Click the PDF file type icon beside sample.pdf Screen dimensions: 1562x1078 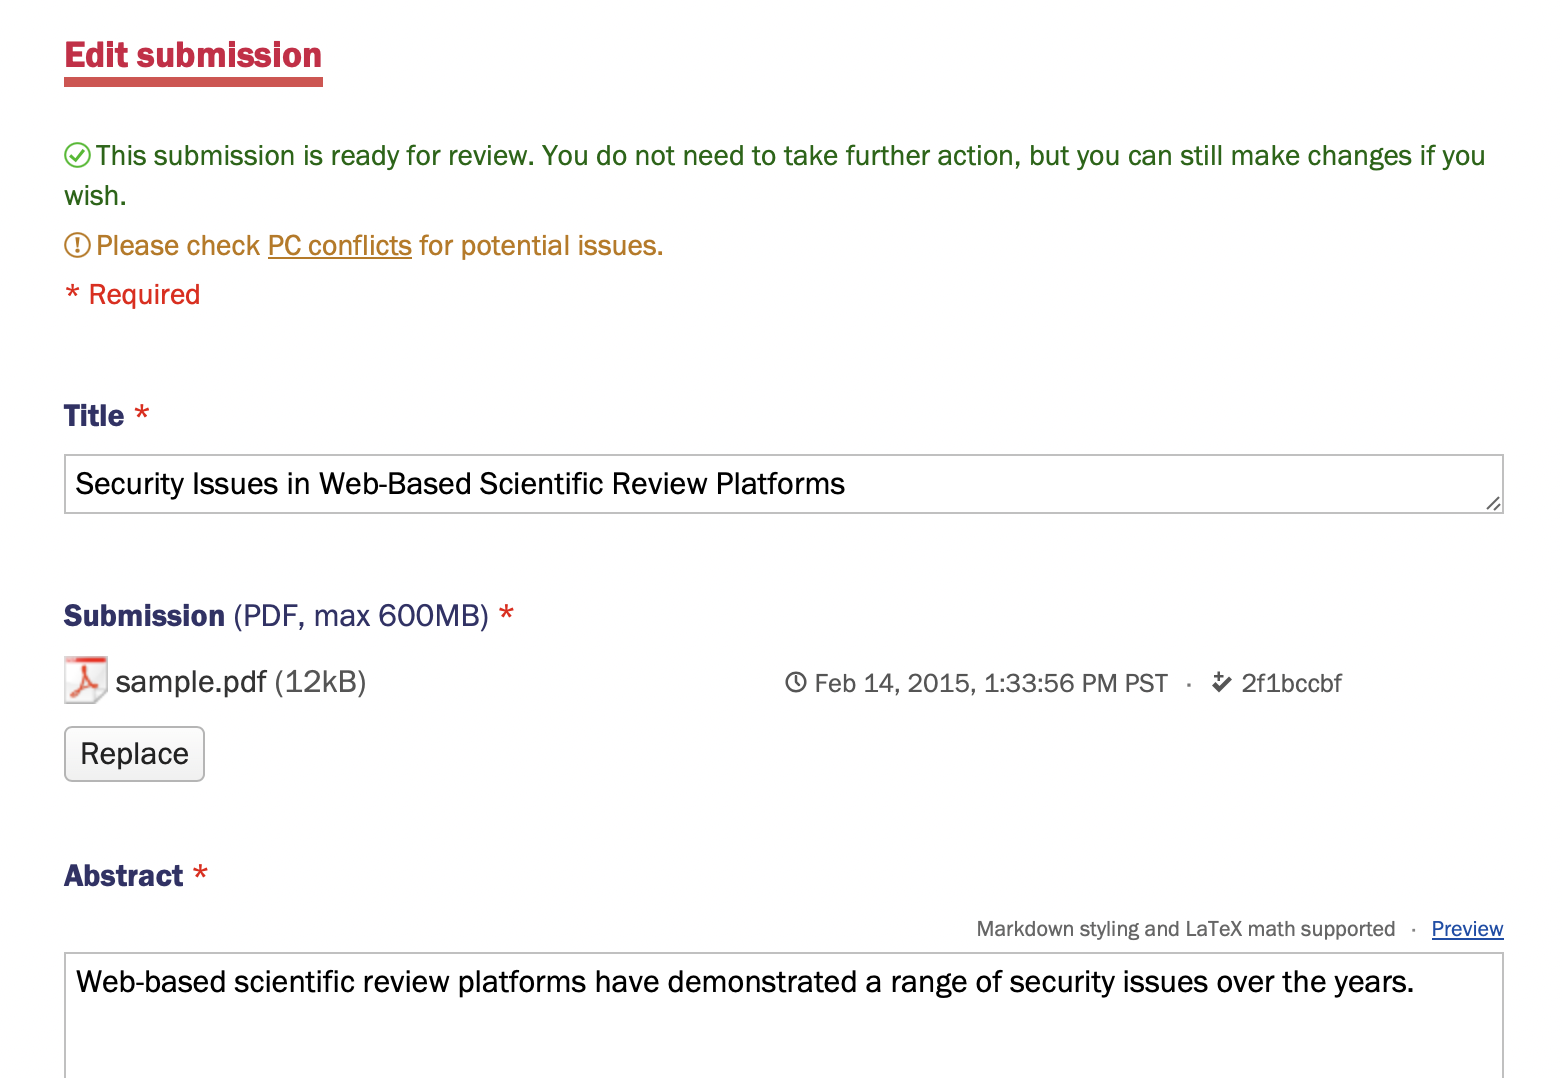click(85, 681)
